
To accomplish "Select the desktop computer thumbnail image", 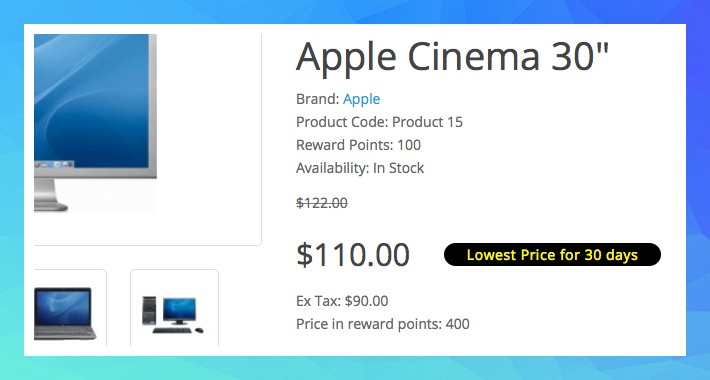I will [x=173, y=315].
